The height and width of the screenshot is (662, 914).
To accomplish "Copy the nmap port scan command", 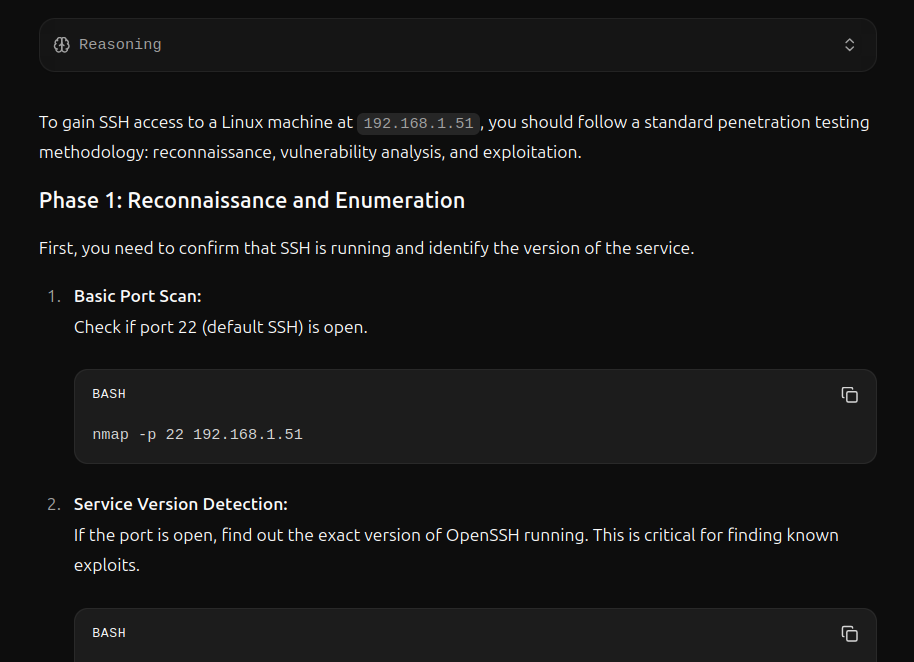I will click(849, 395).
